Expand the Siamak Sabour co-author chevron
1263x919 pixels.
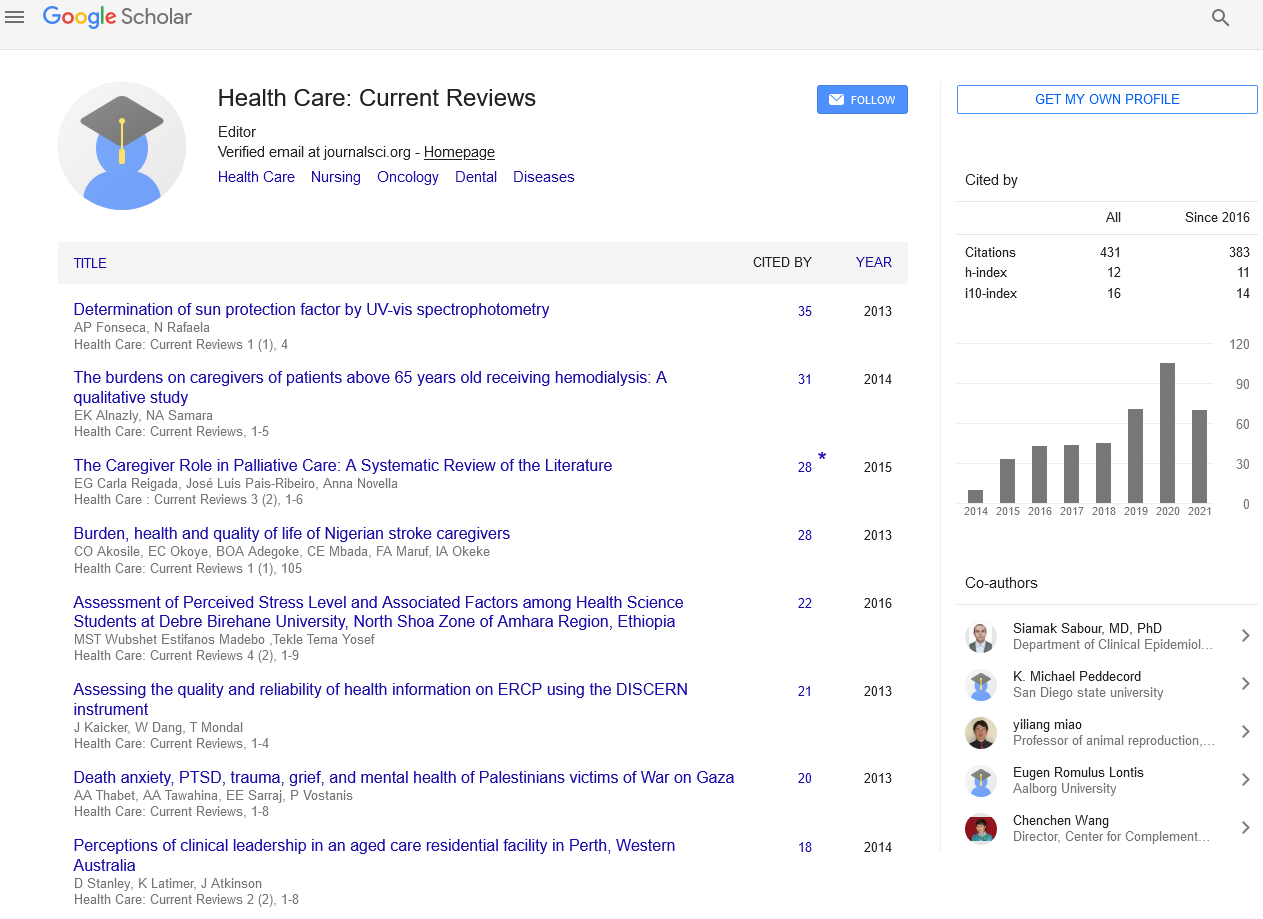(x=1245, y=636)
